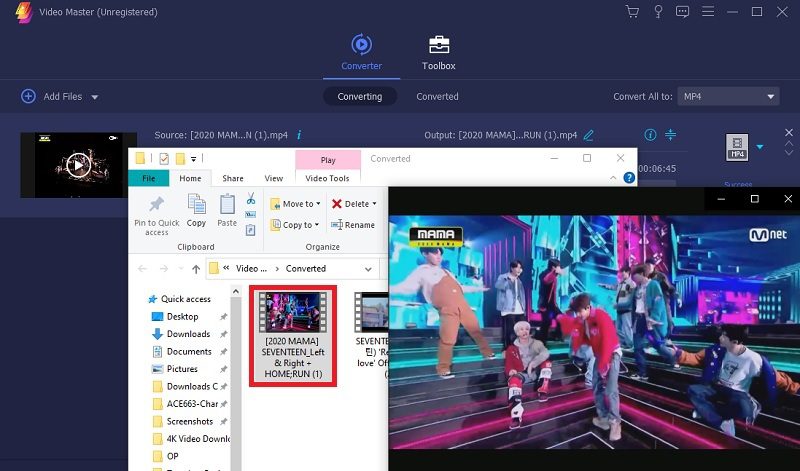Collapse the Explorer ribbon chevron
This screenshot has width=800, height=471.
(x=613, y=178)
